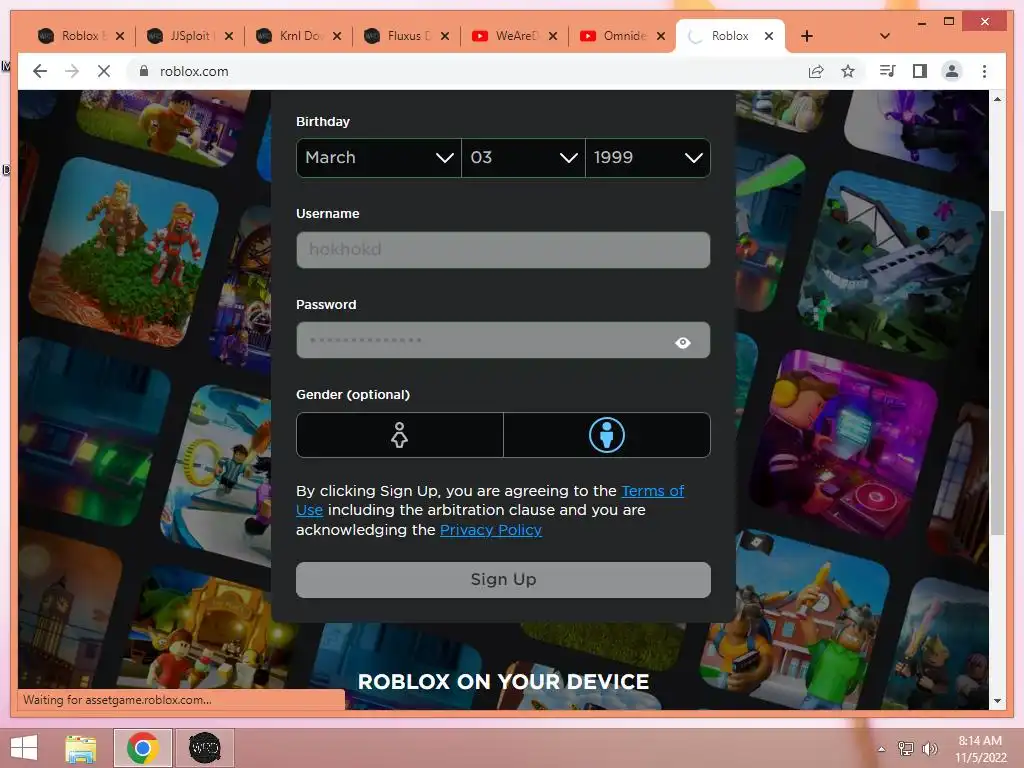Toggle Chrome side panel icon
Viewport: 1024px width, 768px height.
[x=920, y=71]
